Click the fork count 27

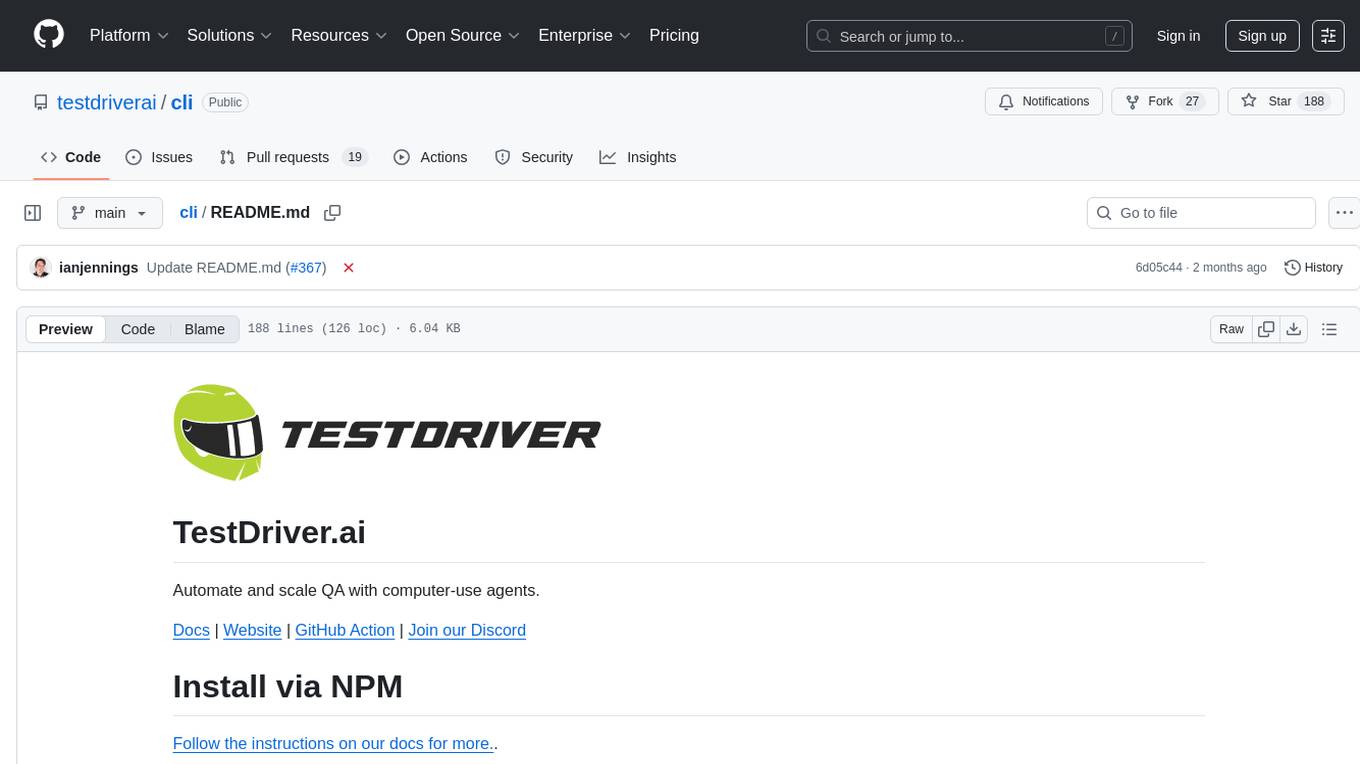click(1191, 101)
